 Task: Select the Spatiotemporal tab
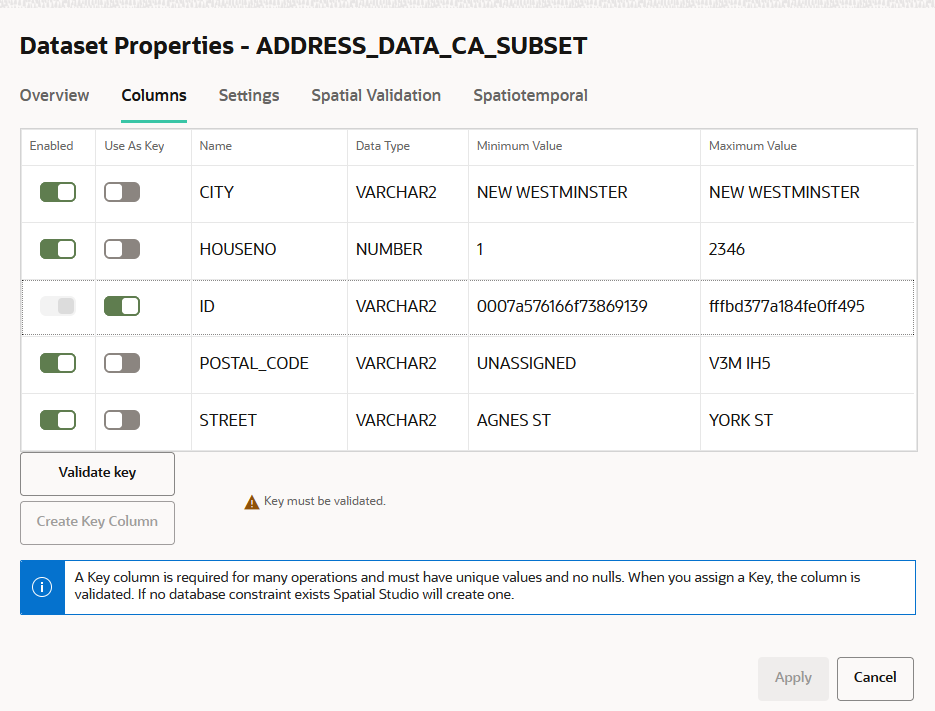click(x=531, y=95)
